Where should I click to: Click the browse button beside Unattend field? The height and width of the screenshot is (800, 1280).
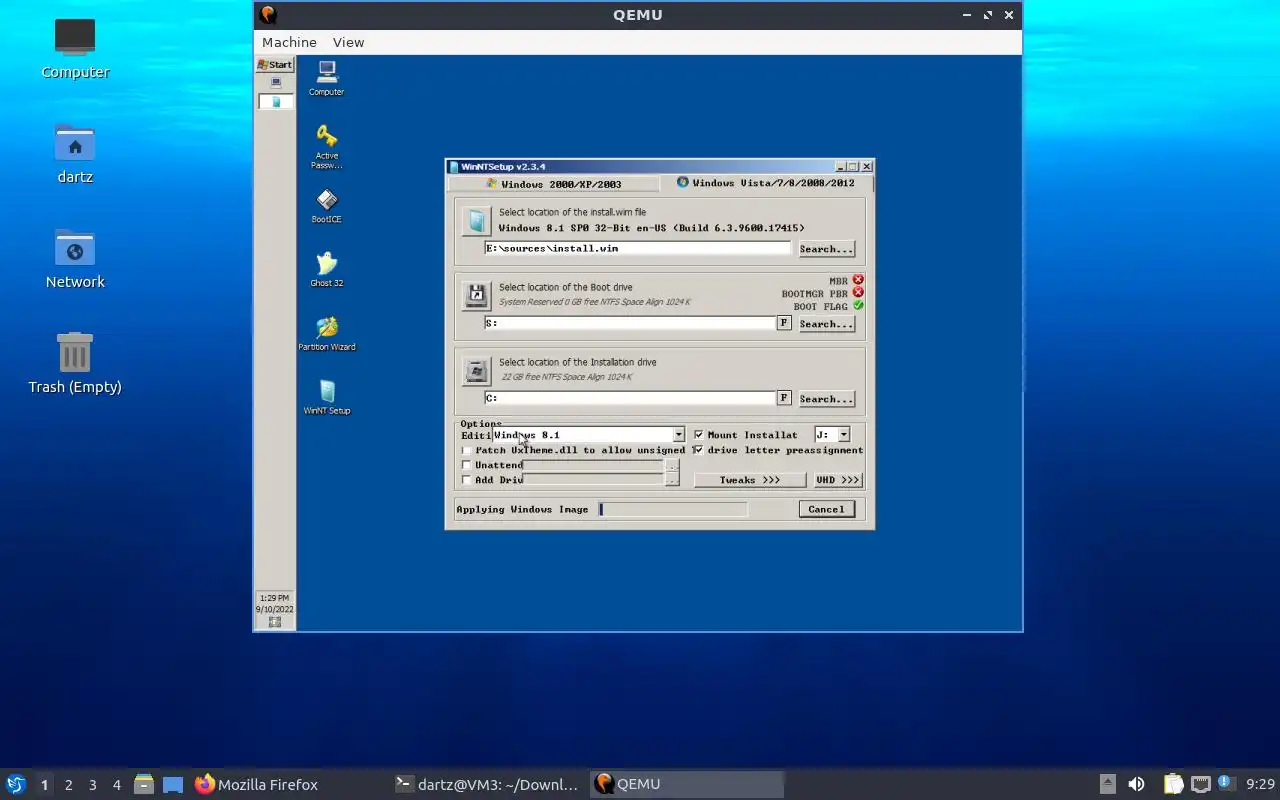pos(672,465)
